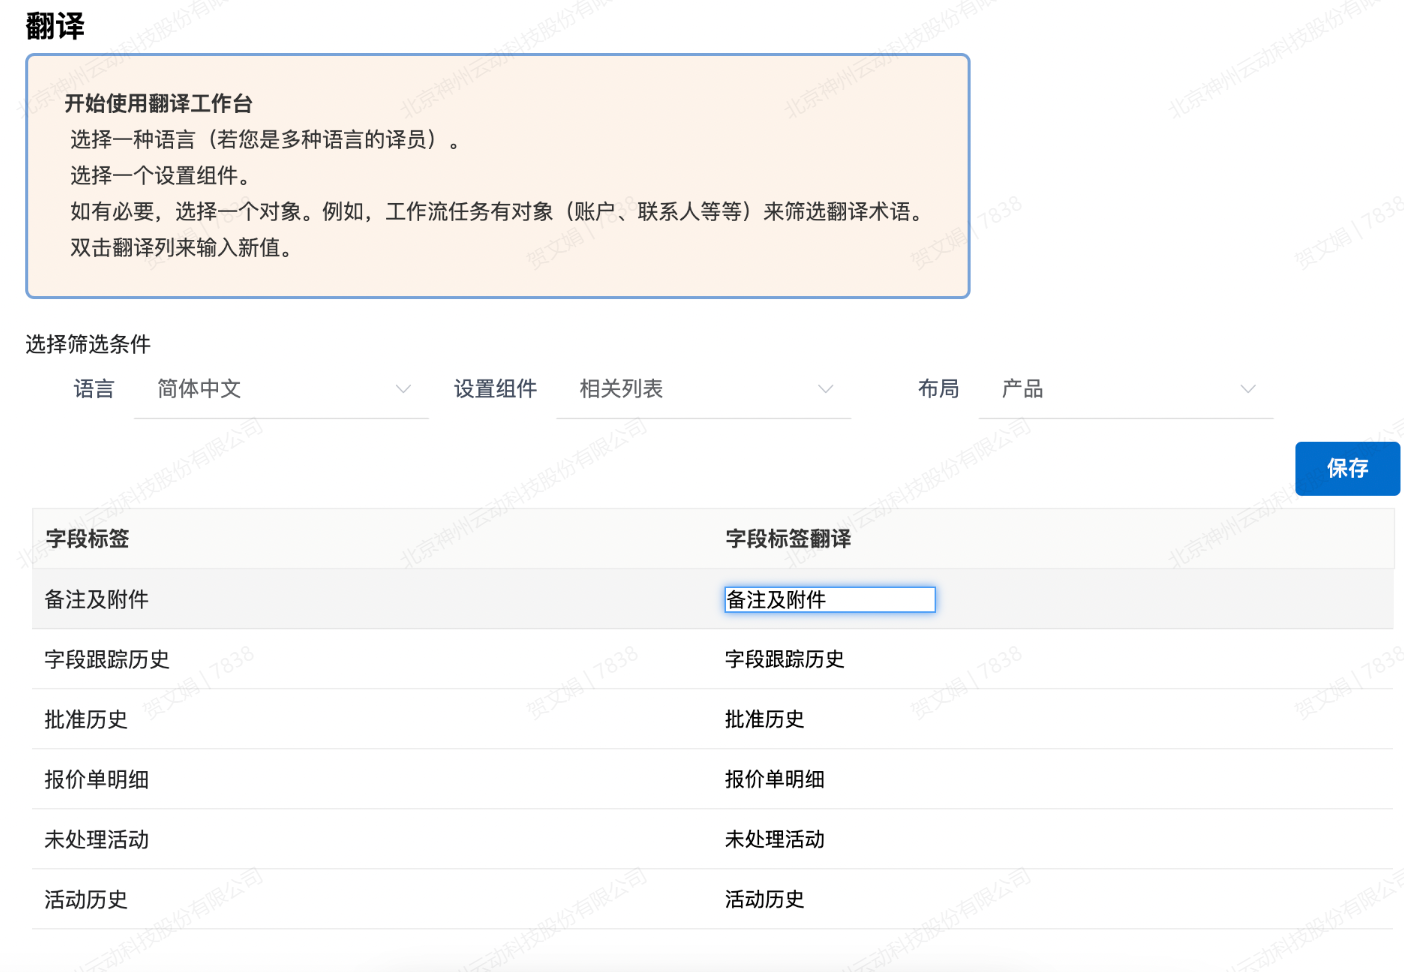Select the 报价单明细 translation cell
Viewport: 1404px width, 972px height.
(774, 780)
